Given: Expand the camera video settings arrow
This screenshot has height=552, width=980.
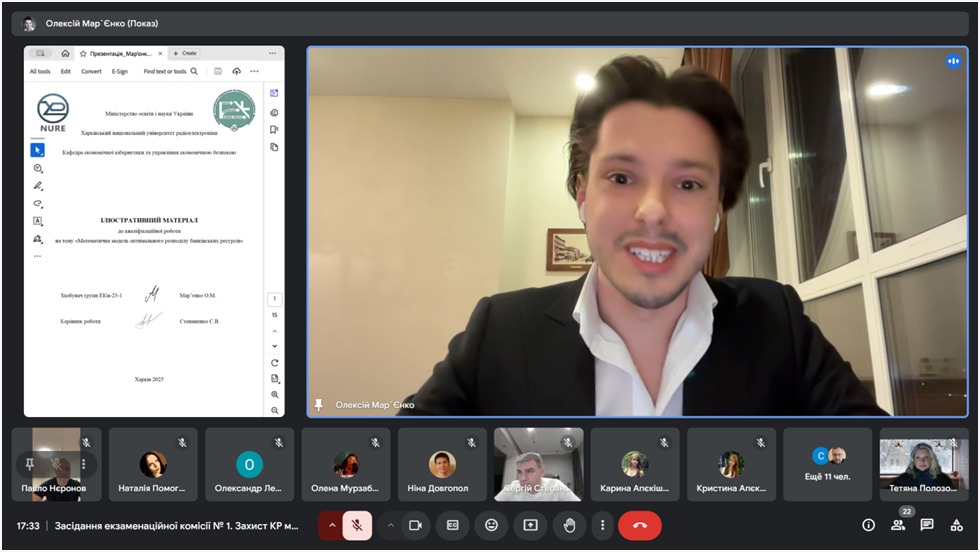Looking at the screenshot, I should coord(391,525).
